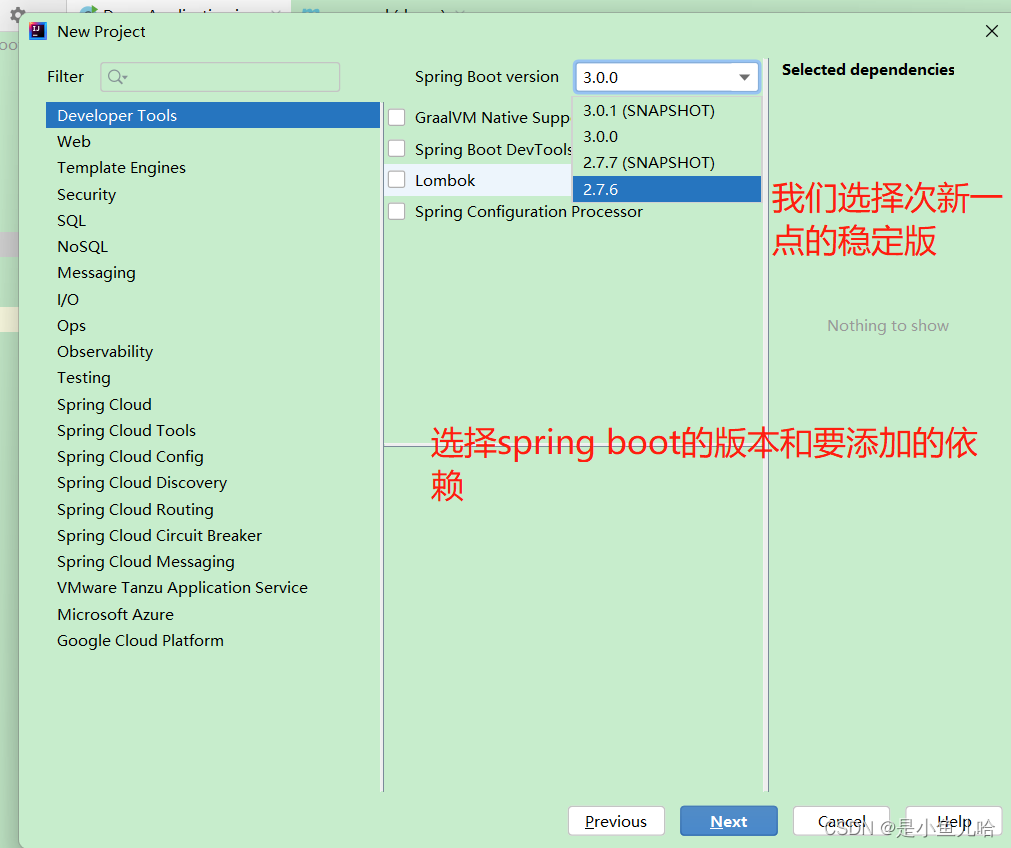
Task: Select the Web category
Action: click(213, 141)
